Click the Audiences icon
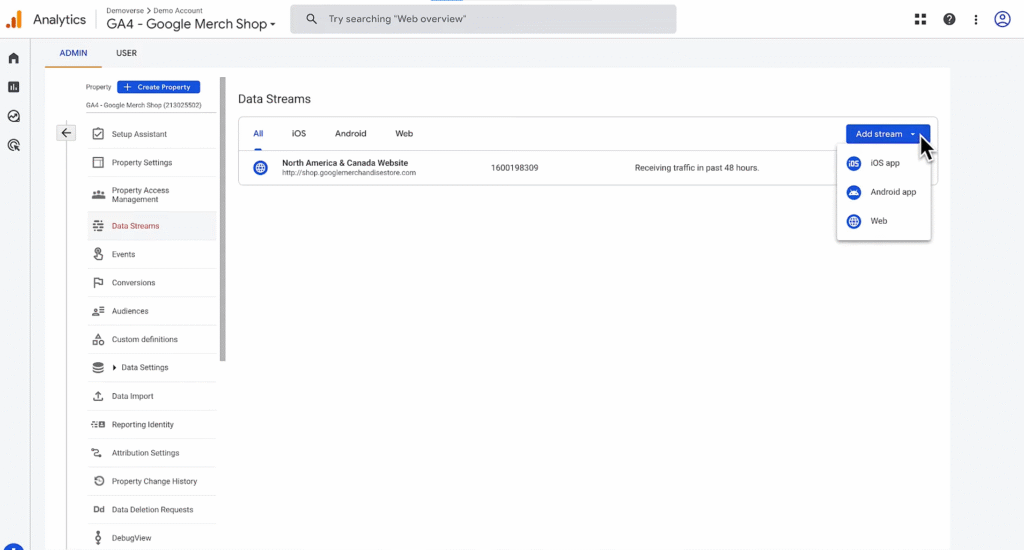The width and height of the screenshot is (1024, 550). coord(98,311)
